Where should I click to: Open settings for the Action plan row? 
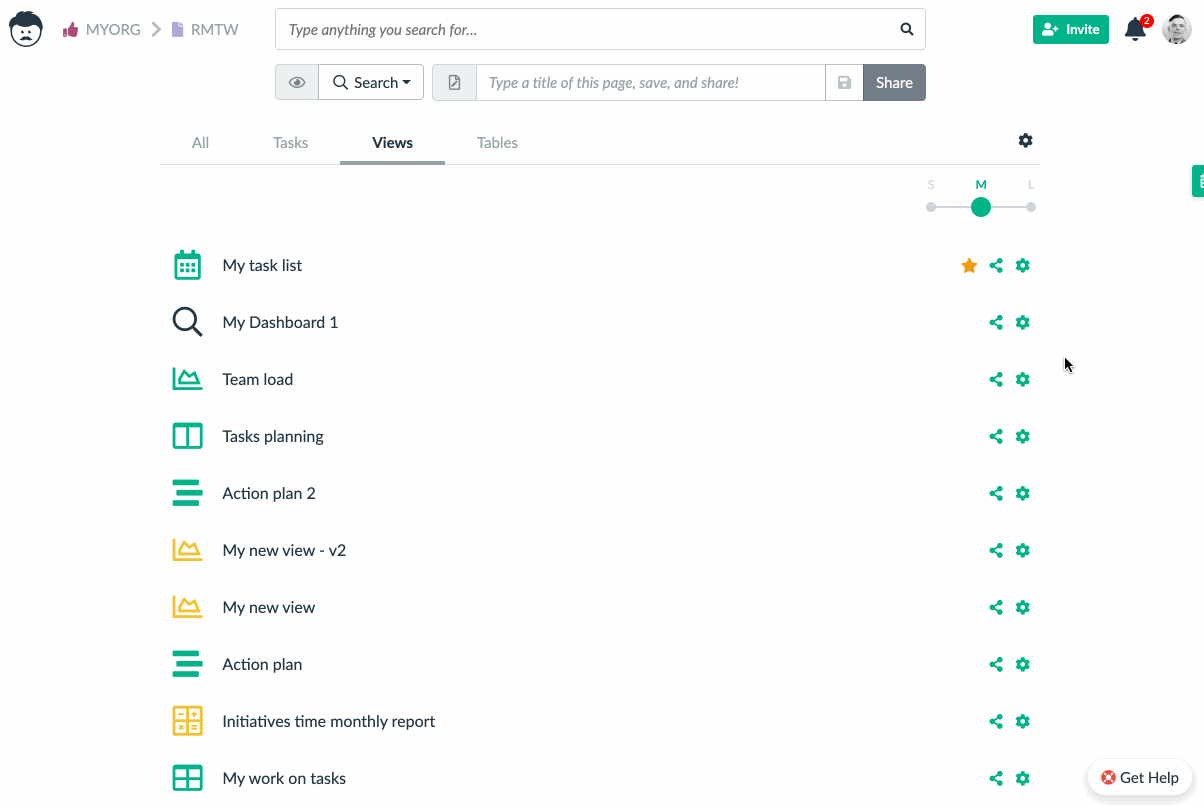pyautogui.click(x=1022, y=664)
